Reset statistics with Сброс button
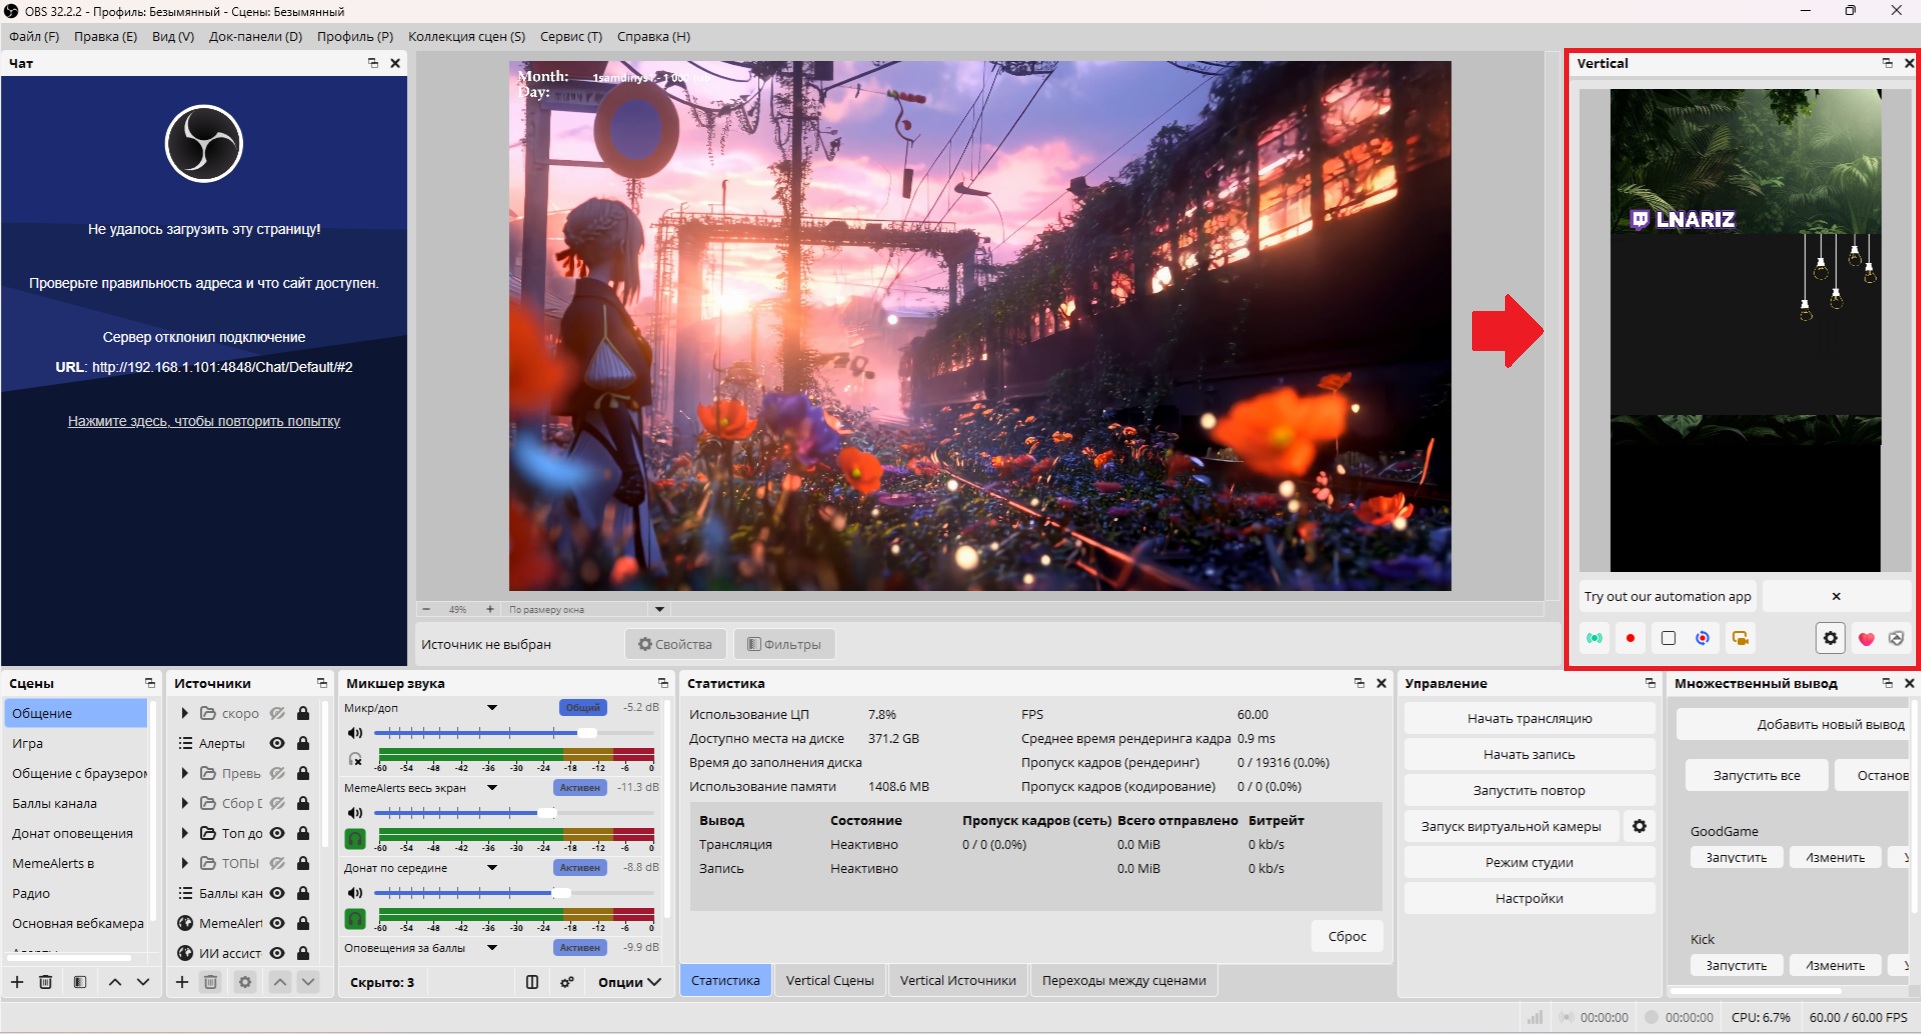This screenshot has height=1034, width=1921. pos(1347,937)
